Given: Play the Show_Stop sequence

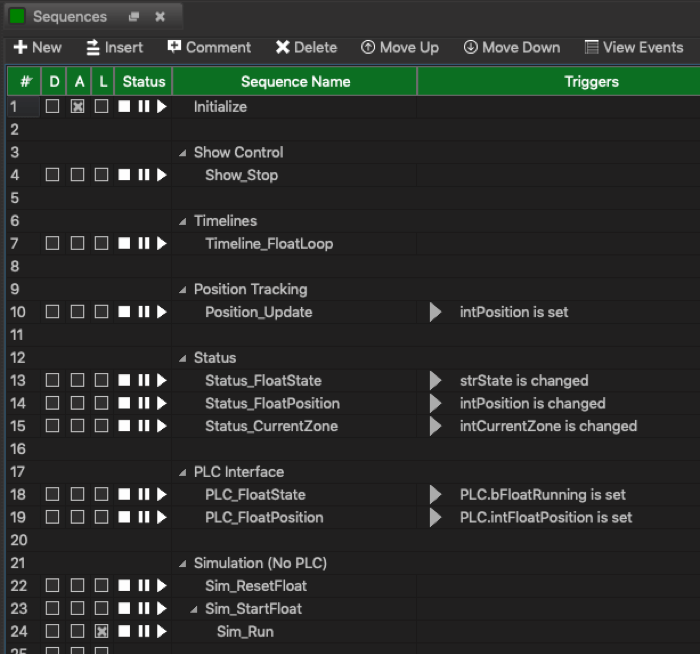Looking at the screenshot, I should 162,175.
